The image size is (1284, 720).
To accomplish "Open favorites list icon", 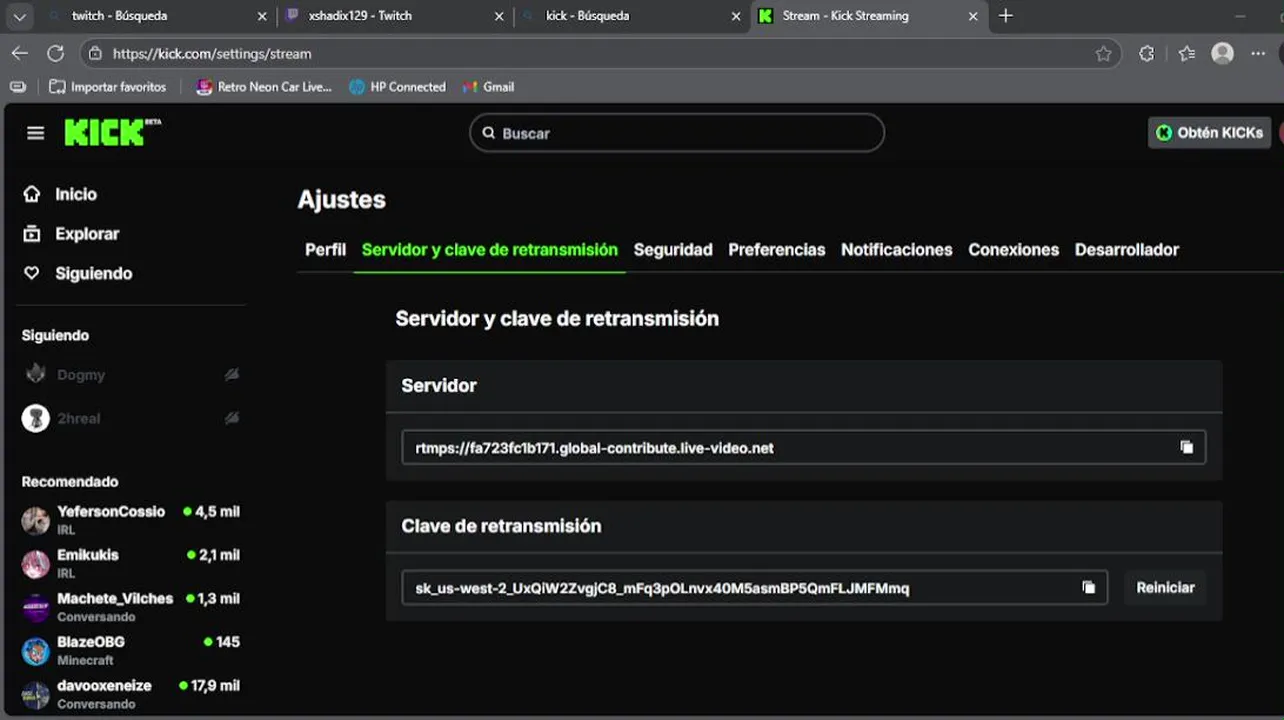I will [1186, 54].
